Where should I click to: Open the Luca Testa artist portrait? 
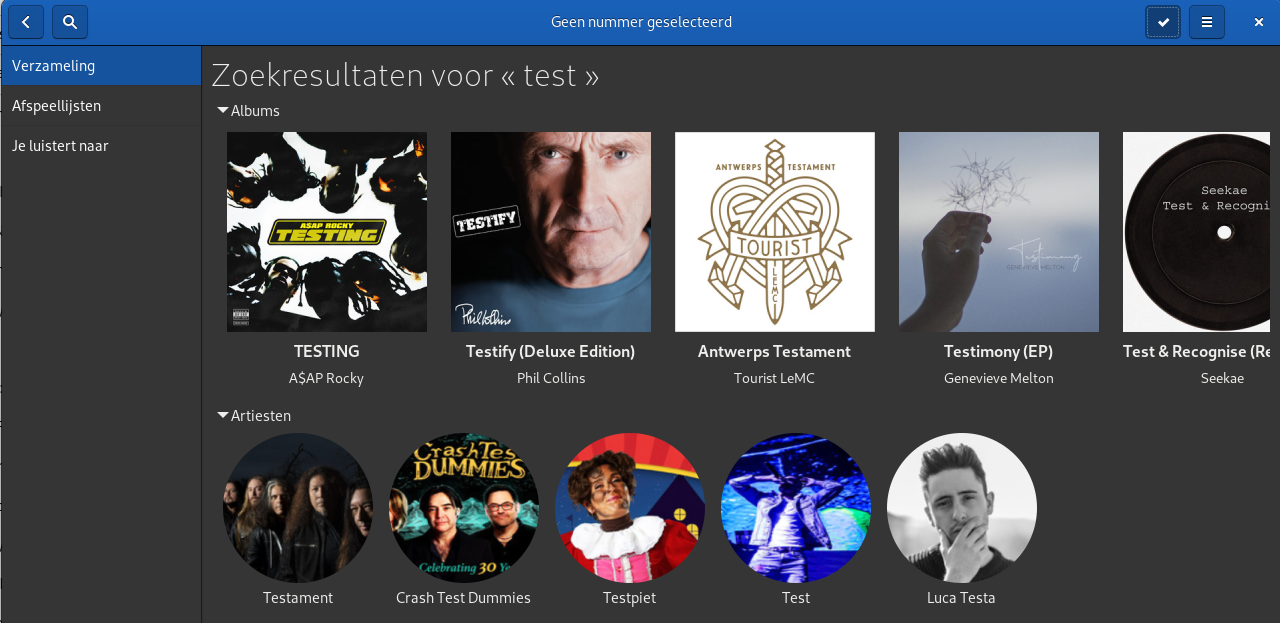pyautogui.click(x=962, y=508)
